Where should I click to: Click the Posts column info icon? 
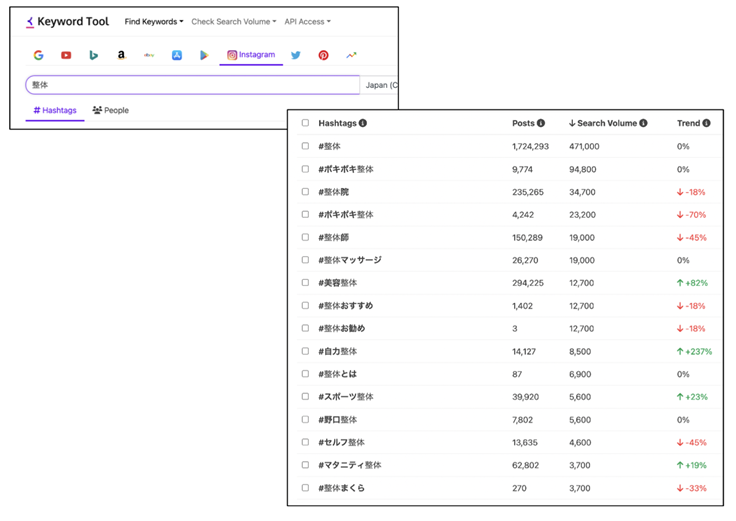tap(541, 123)
